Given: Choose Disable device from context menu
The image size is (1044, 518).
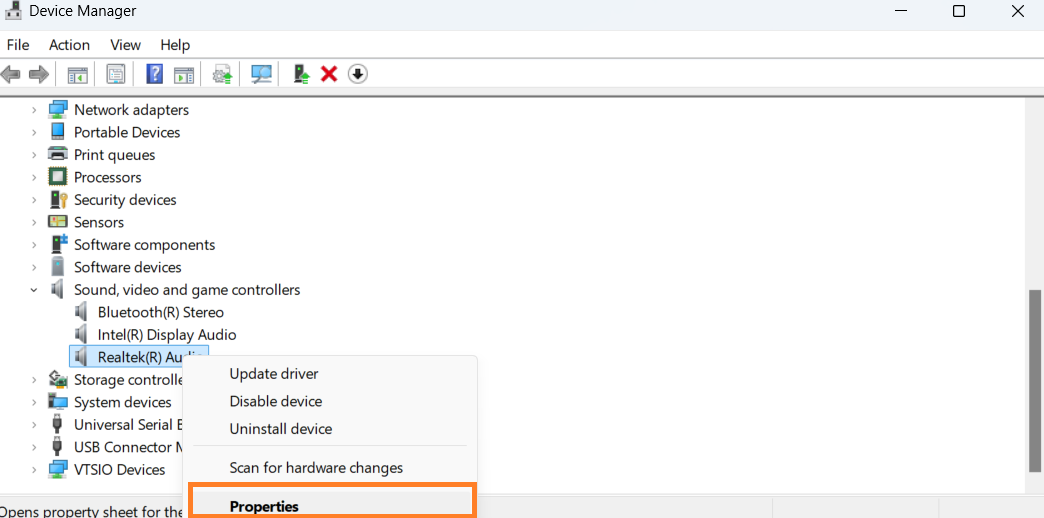Looking at the screenshot, I should click(330, 401).
